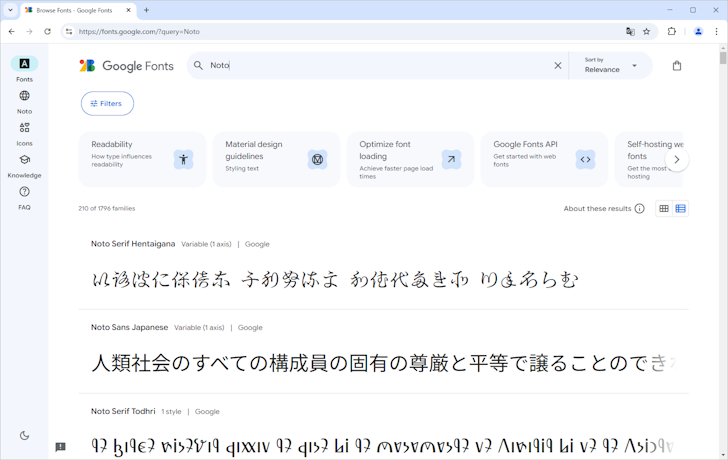Translate this page icon
728x460 pixels.
(630, 32)
